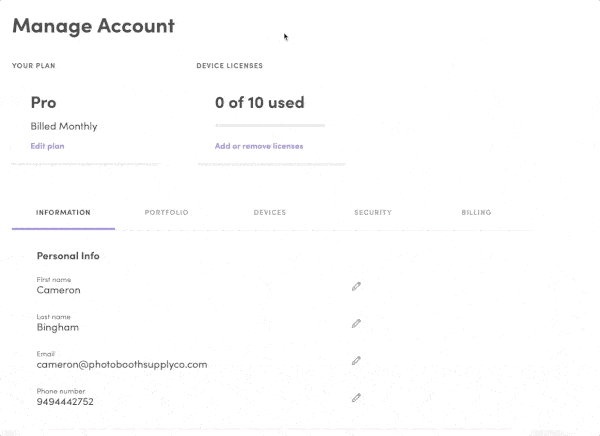Open the Security tab
The height and width of the screenshot is (436, 600).
(x=373, y=212)
